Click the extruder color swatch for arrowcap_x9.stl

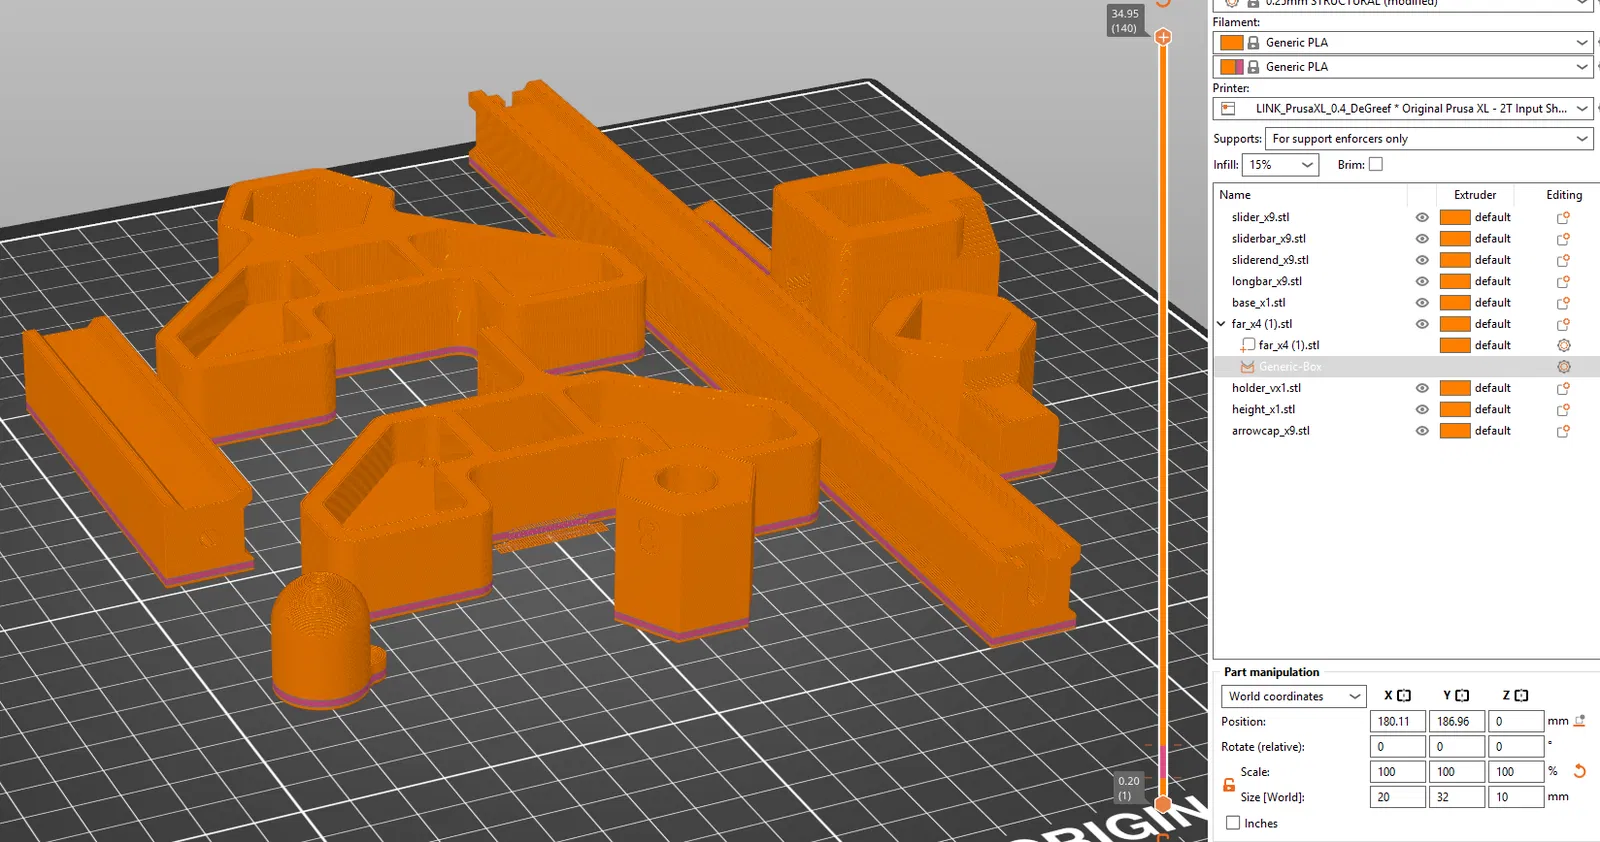coord(1455,431)
